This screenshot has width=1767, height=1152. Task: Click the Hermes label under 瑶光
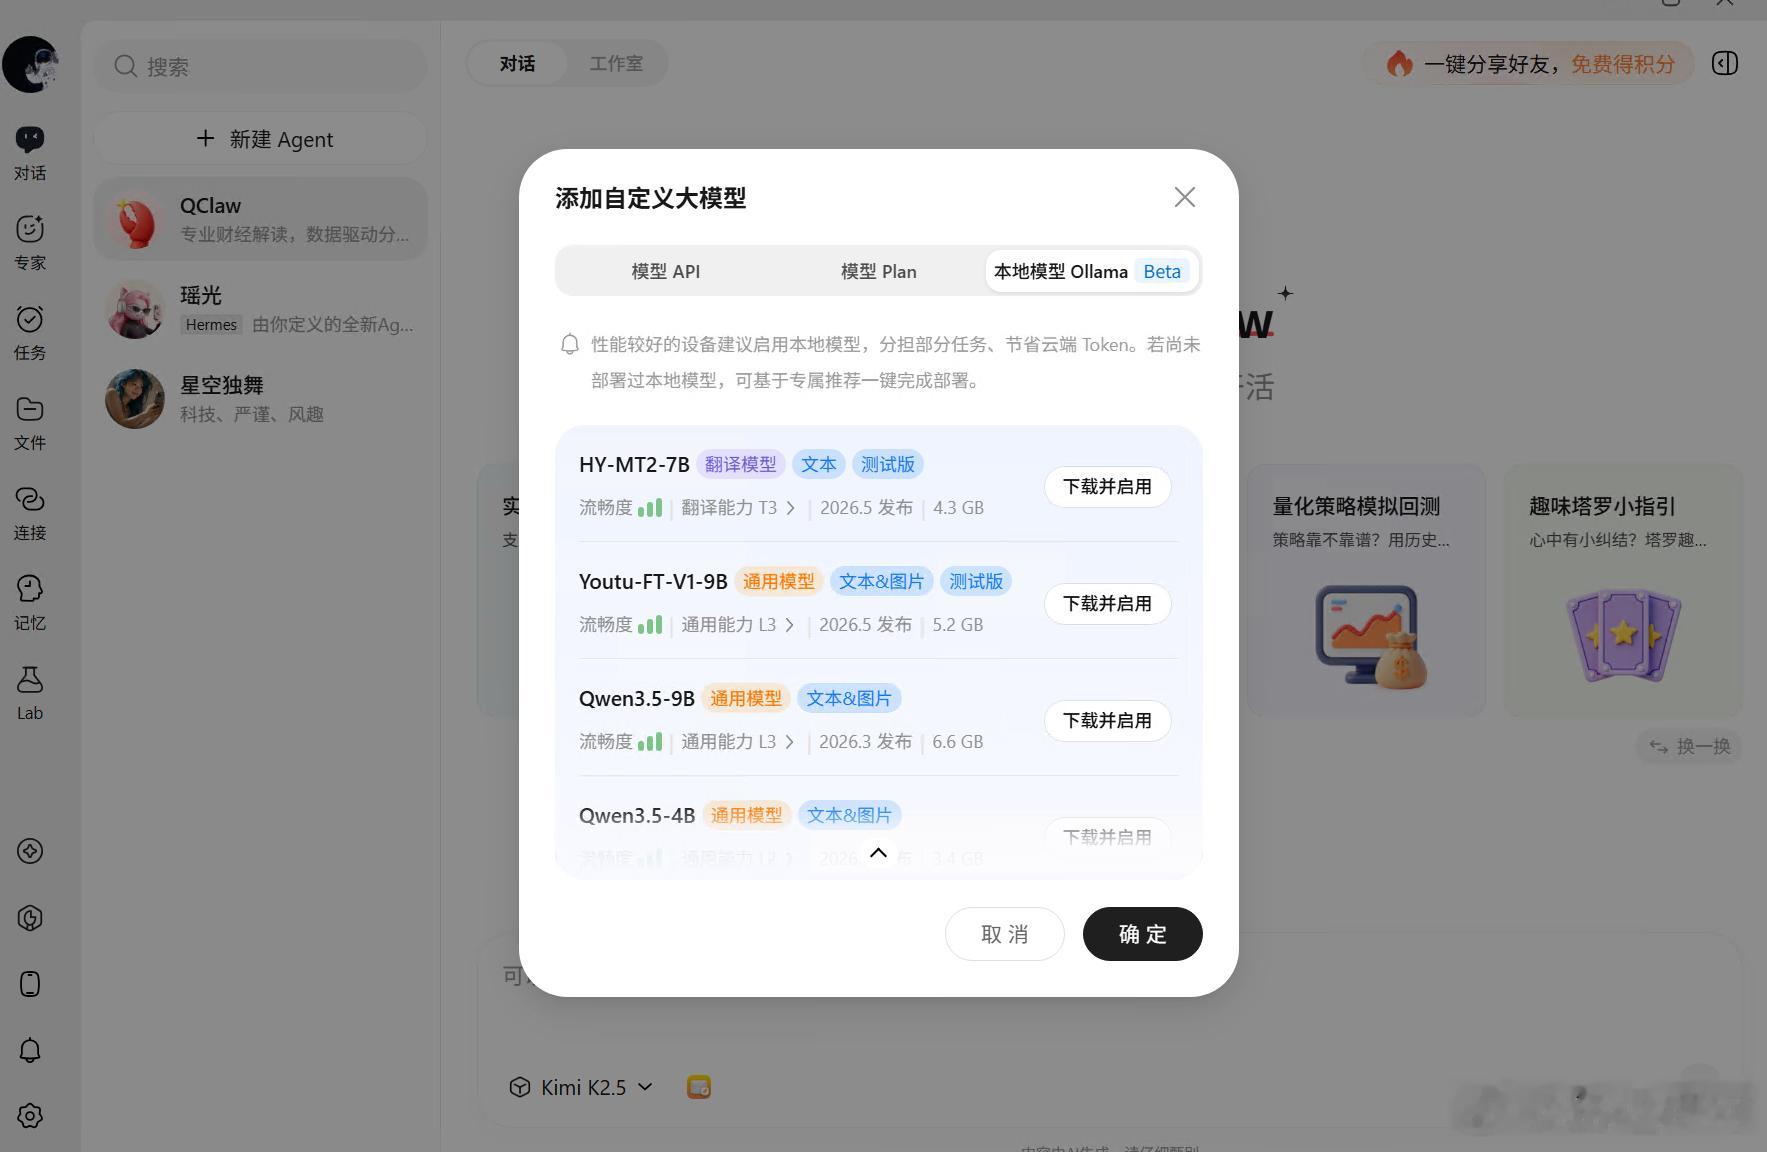click(211, 325)
